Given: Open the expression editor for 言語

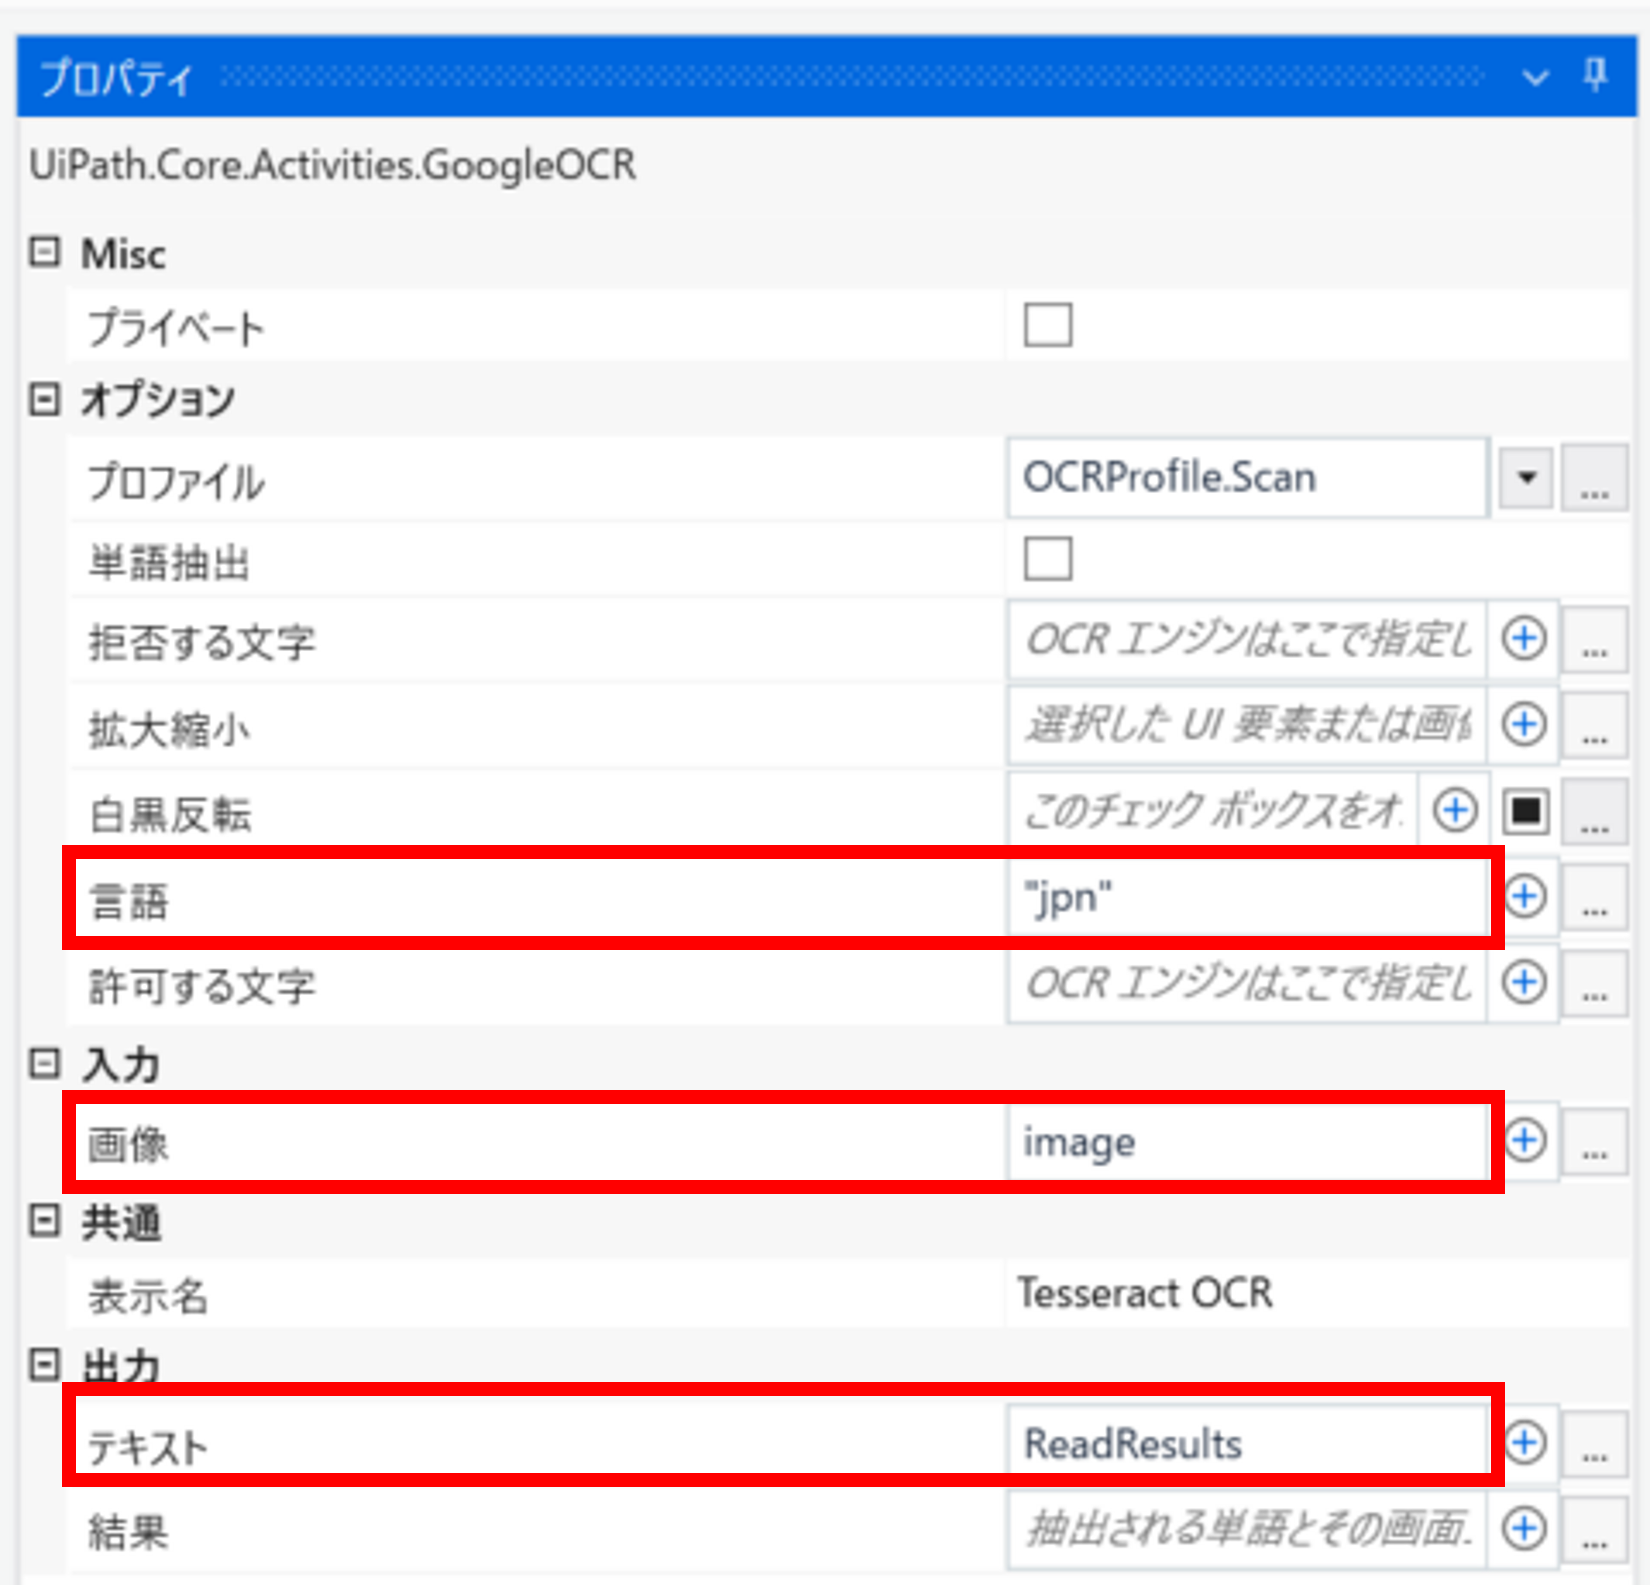Looking at the screenshot, I should coord(1594,897).
